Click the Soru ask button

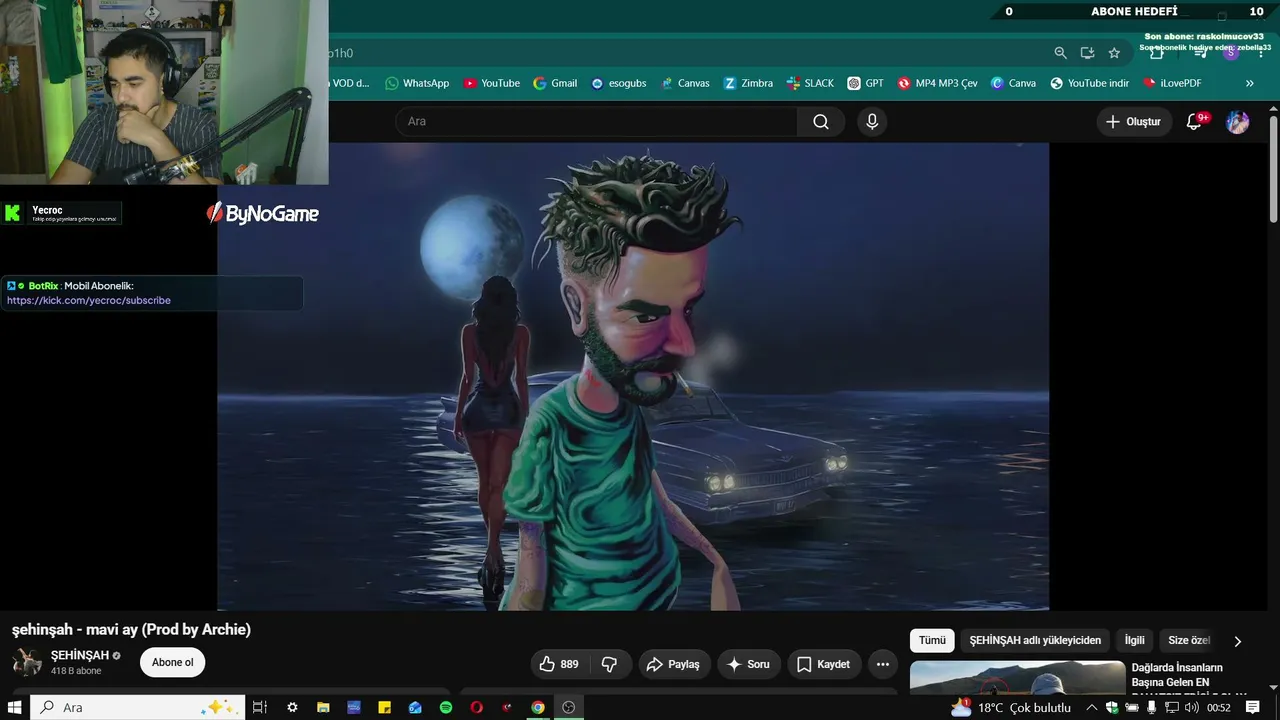coord(748,664)
